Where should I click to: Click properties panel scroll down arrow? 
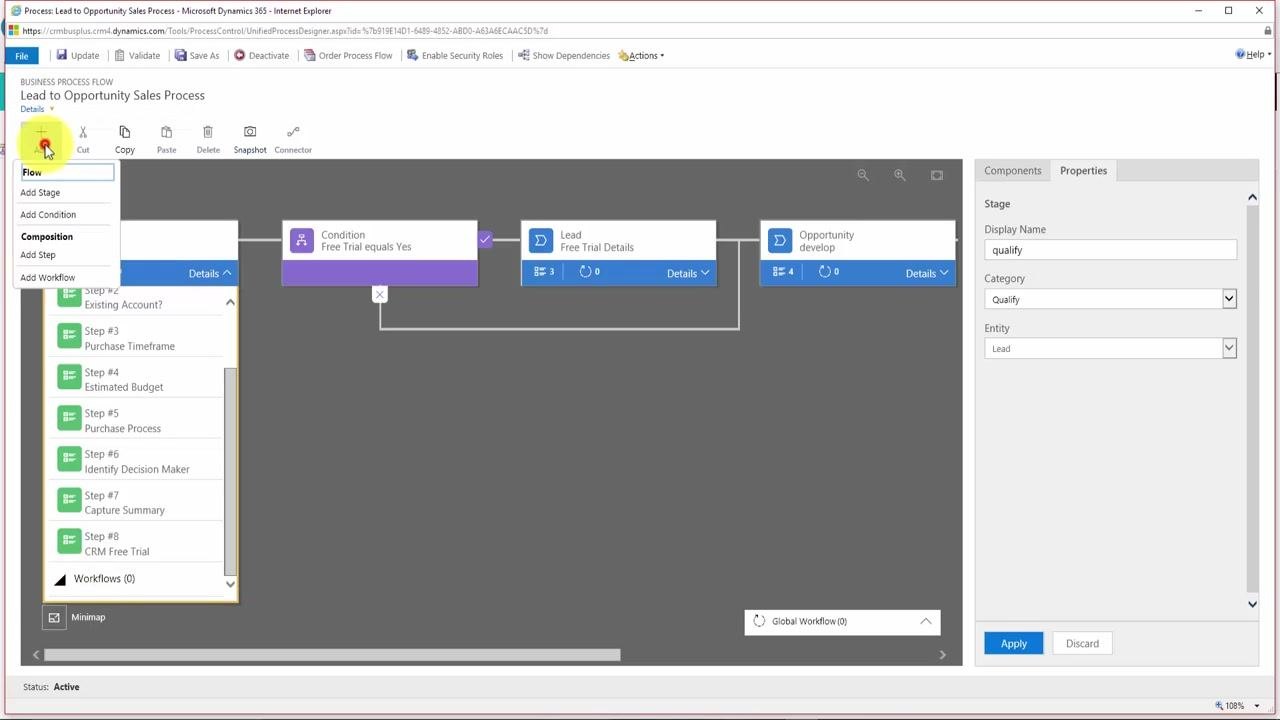click(1252, 603)
